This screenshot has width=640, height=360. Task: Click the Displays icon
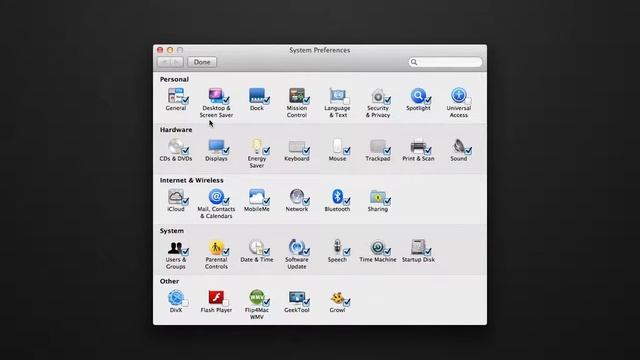pyautogui.click(x=216, y=146)
